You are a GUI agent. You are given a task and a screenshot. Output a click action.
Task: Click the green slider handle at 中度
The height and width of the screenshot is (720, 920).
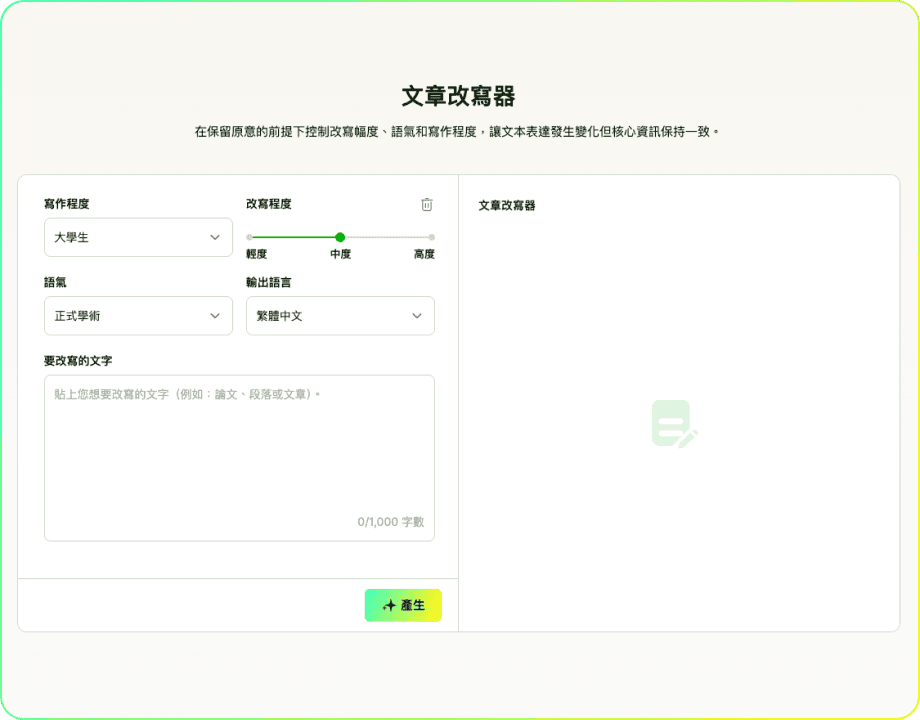(x=340, y=237)
